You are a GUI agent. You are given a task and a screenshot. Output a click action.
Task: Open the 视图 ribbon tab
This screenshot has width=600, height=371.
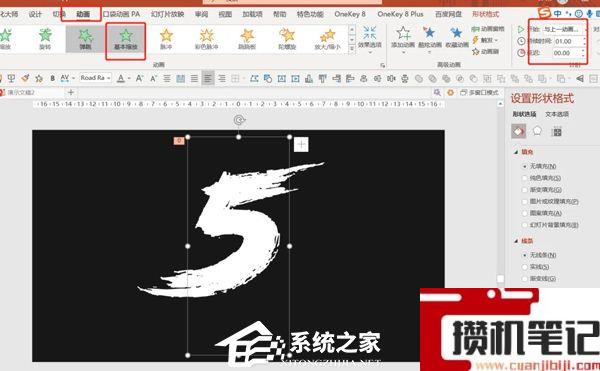coord(225,14)
